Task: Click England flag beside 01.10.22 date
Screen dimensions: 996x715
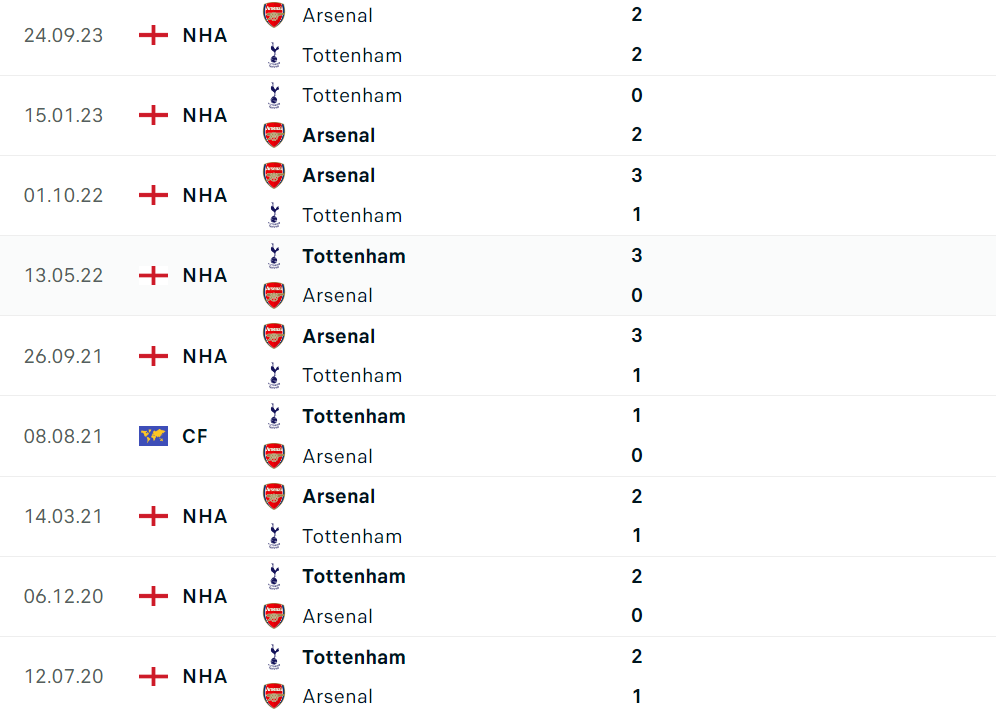Action: pyautogui.click(x=153, y=195)
